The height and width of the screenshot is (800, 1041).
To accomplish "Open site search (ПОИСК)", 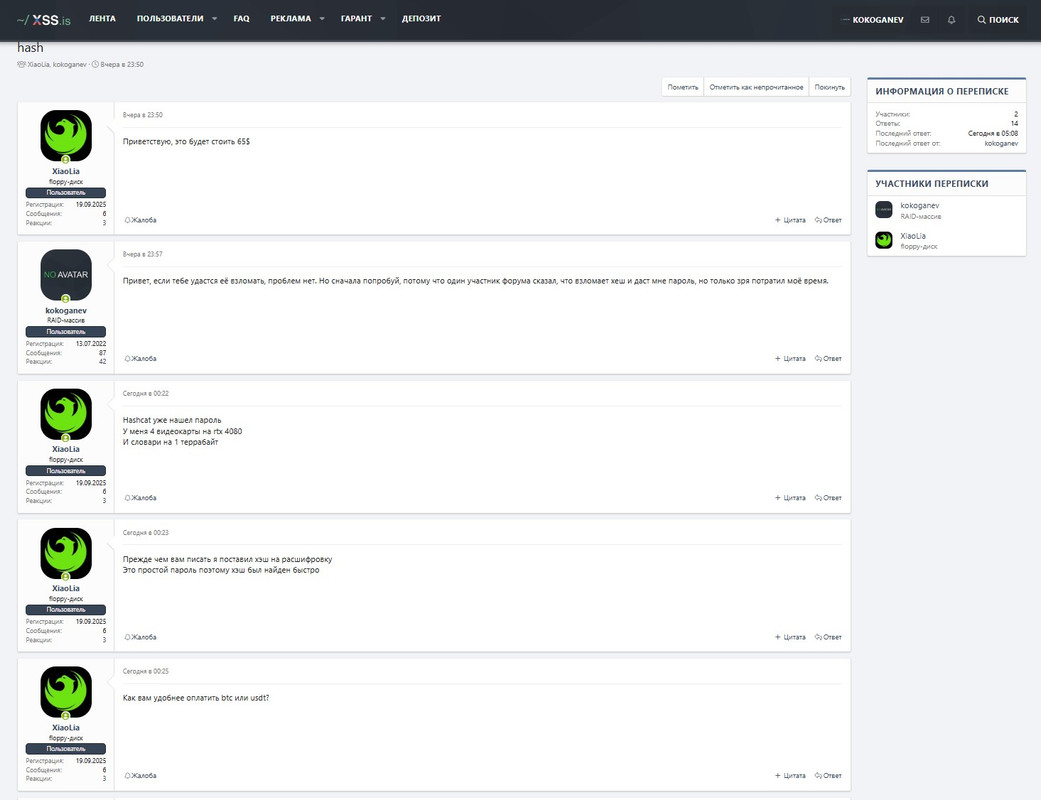I will coord(997,20).
